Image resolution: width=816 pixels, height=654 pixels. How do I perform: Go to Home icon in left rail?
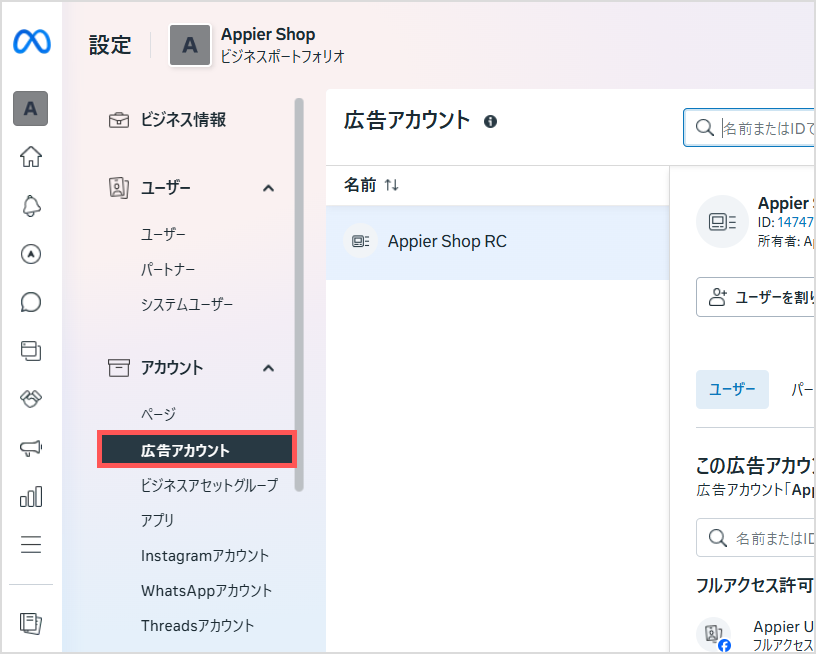pyautogui.click(x=31, y=157)
